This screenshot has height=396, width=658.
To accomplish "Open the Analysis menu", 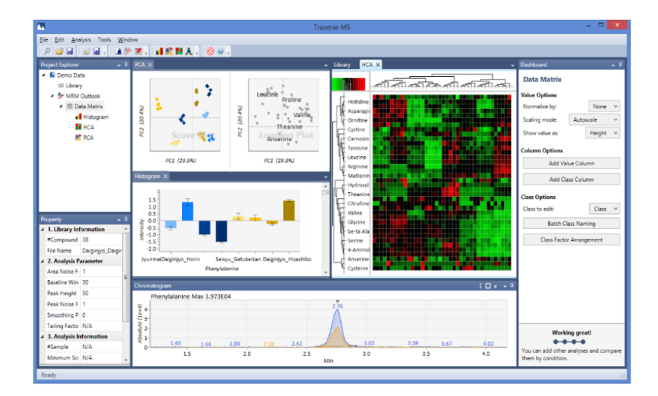I will (x=81, y=40).
